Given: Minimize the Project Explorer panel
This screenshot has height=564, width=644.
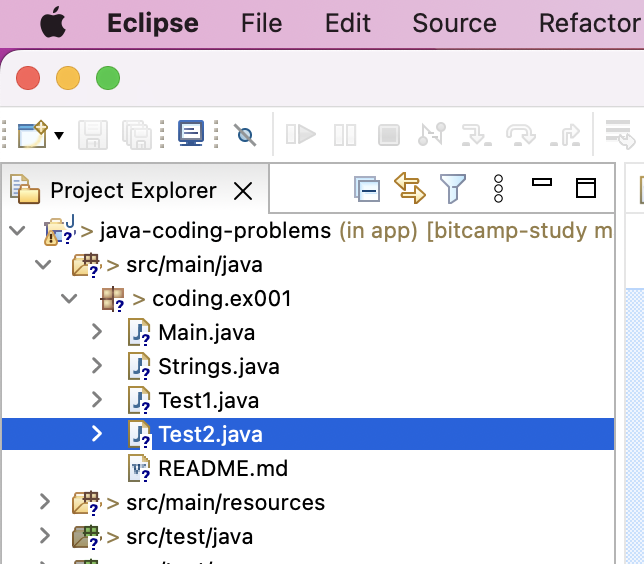Looking at the screenshot, I should (x=542, y=182).
